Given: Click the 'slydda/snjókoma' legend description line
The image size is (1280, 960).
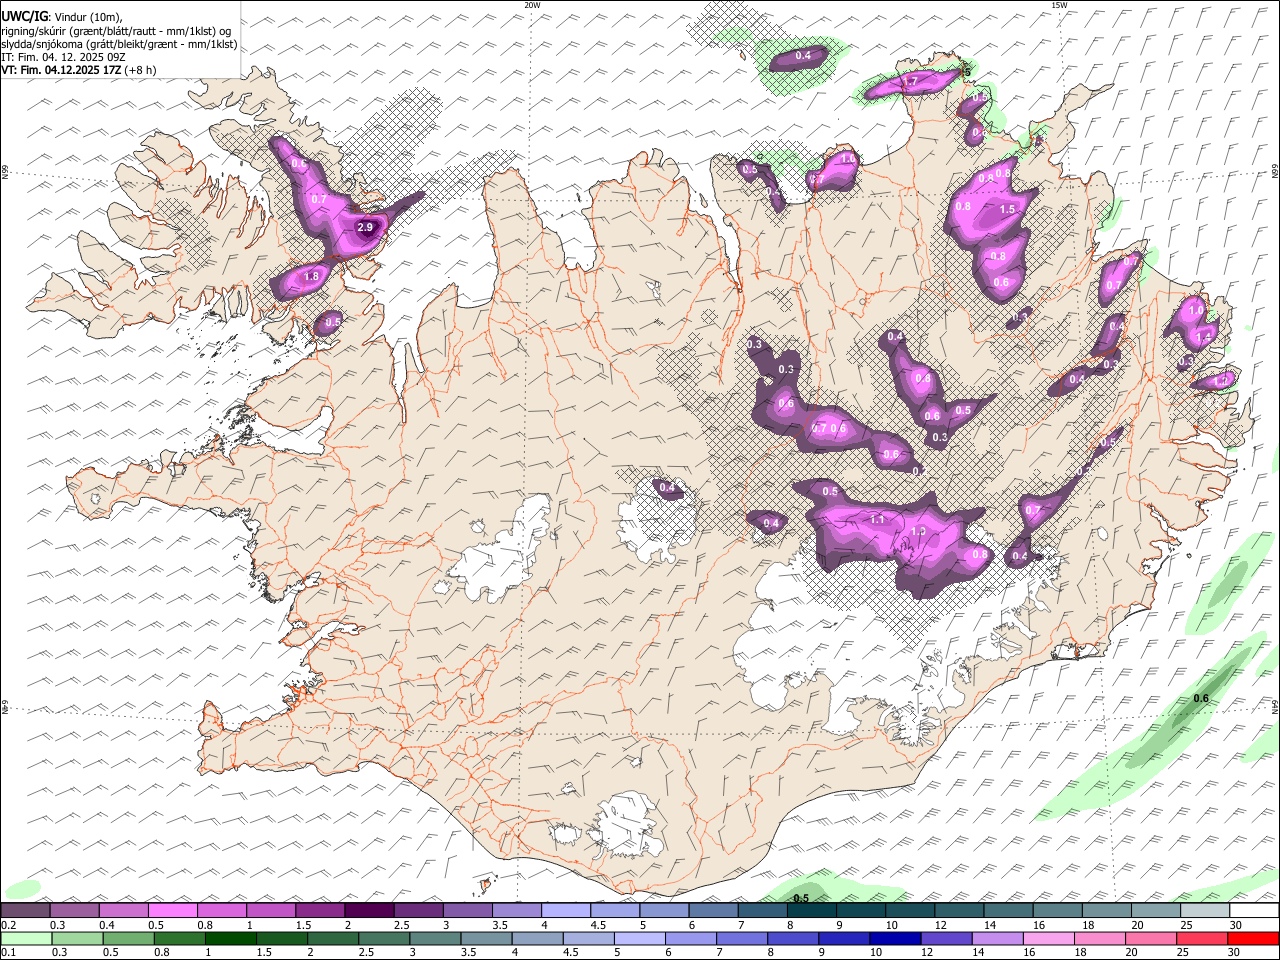Looking at the screenshot, I should pos(119,44).
